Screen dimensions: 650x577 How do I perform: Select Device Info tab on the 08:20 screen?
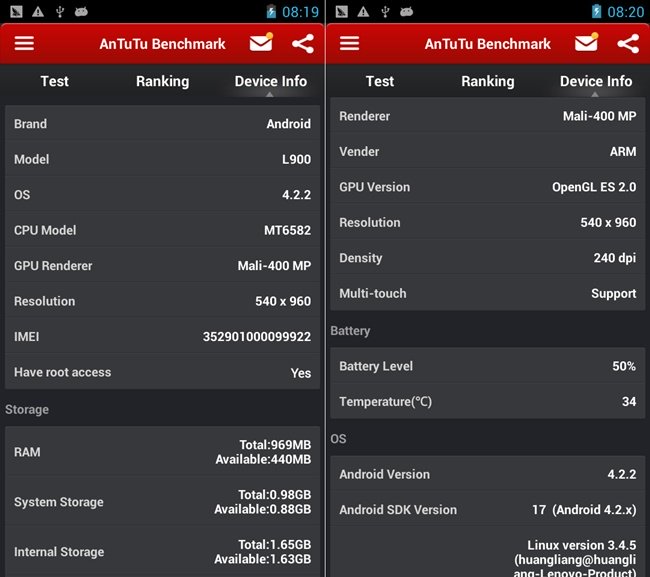pyautogui.click(x=596, y=81)
